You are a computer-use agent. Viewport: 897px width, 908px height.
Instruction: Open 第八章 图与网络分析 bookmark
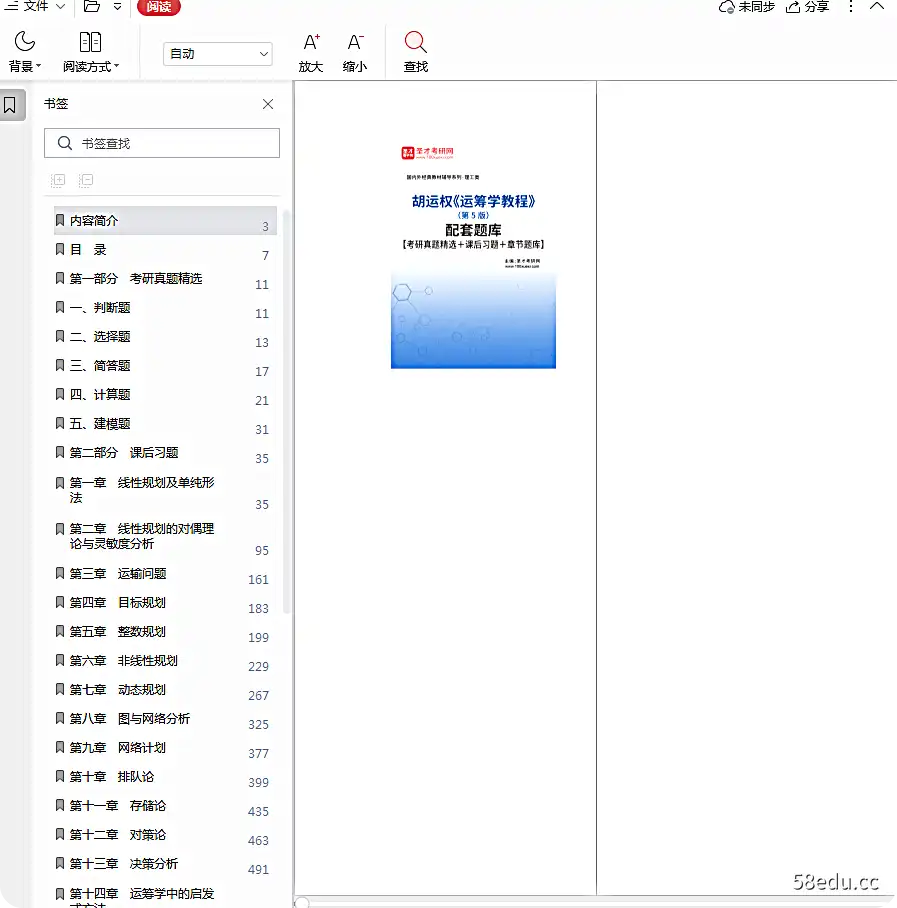click(x=165, y=719)
